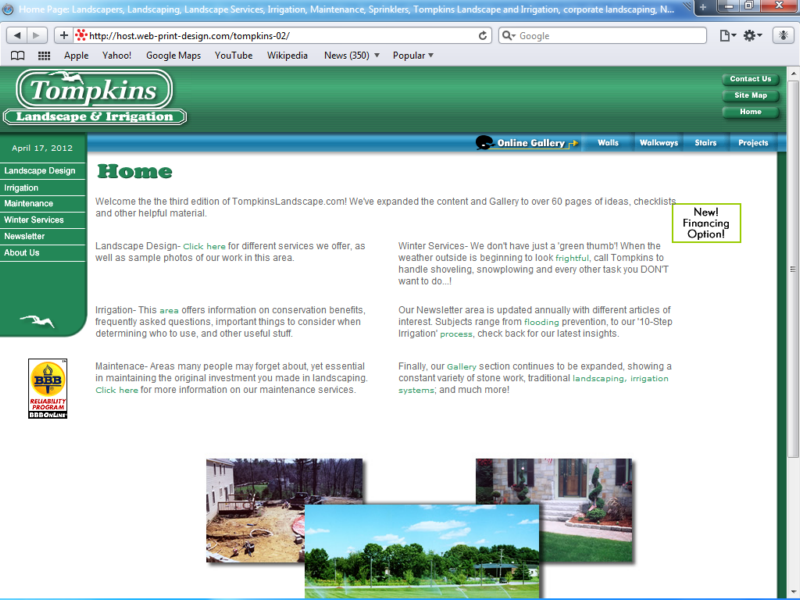Click the Google search field
800x600 pixels.
602,36
